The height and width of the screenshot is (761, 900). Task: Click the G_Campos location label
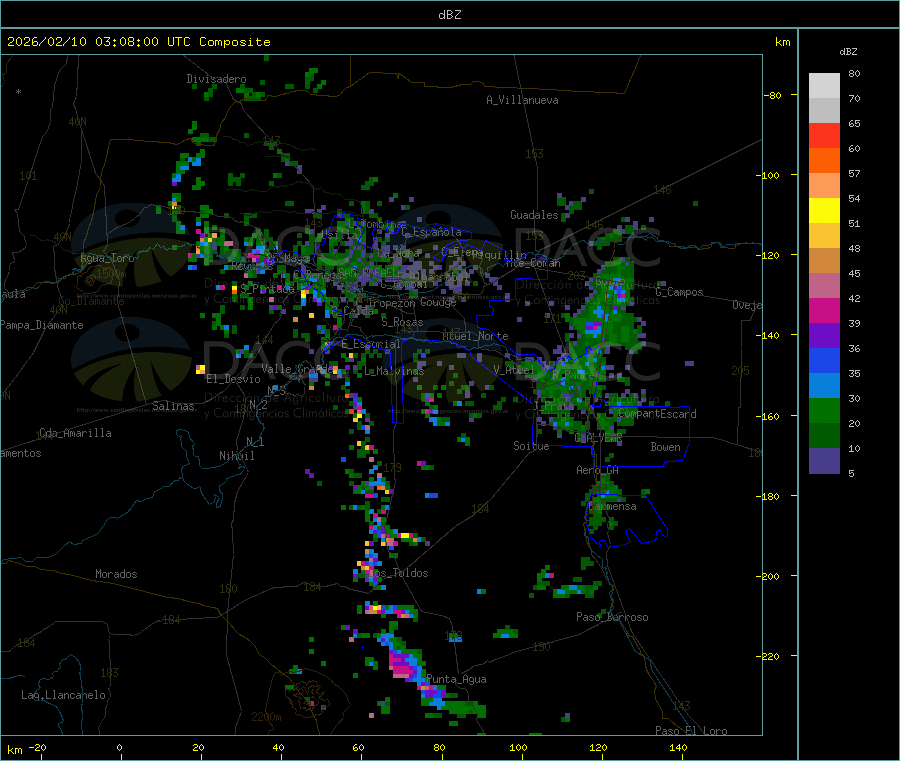(x=679, y=292)
